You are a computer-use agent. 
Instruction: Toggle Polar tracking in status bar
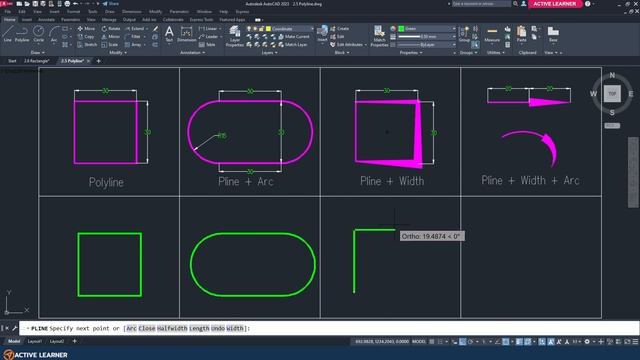pyautogui.click(x=471, y=342)
